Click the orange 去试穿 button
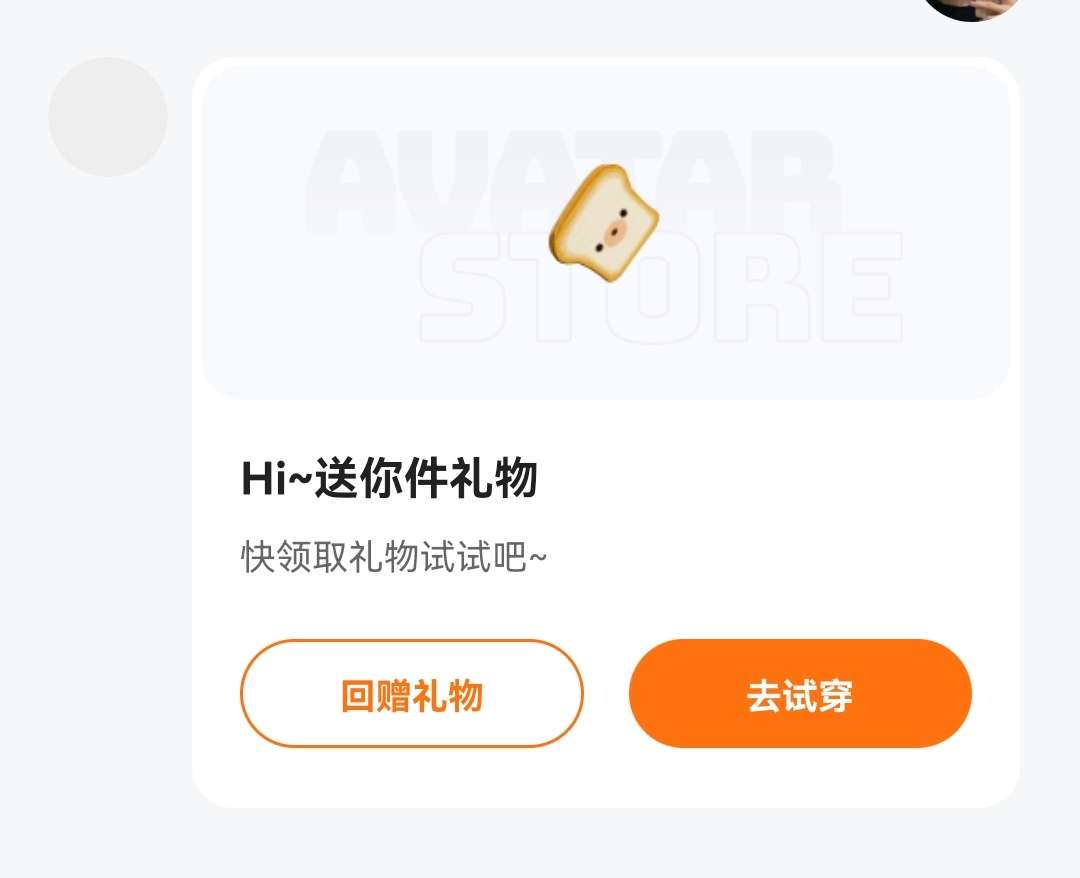Image resolution: width=1080 pixels, height=878 pixels. (x=800, y=693)
